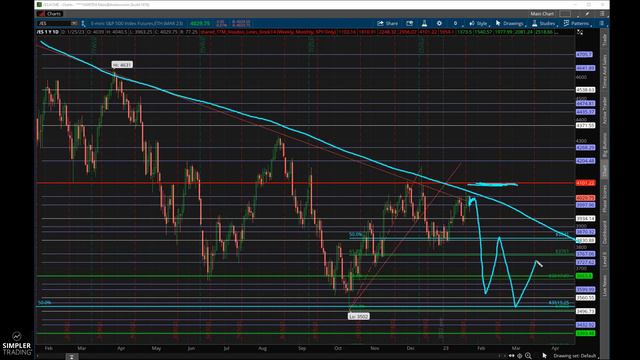Open the chart toolbar hamburger menu
Viewport: 640px width, 360px height.
point(602,23)
